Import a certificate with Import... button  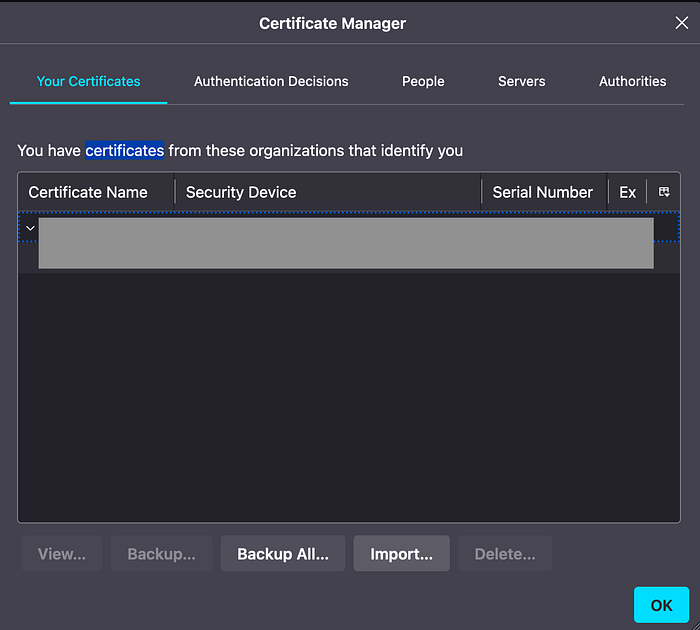tap(401, 554)
